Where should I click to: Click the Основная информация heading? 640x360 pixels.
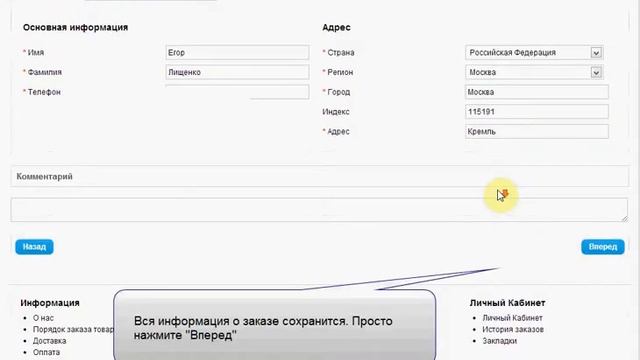(76, 27)
